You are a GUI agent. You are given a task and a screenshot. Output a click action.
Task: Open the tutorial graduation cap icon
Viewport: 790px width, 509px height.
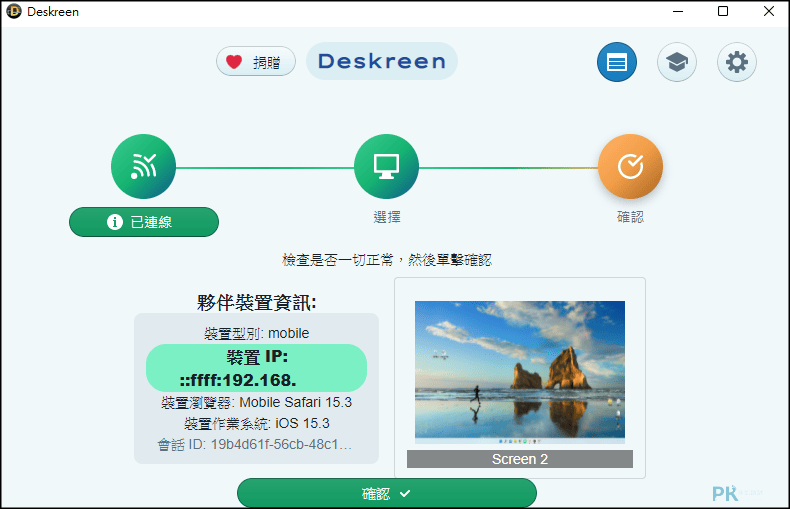pyautogui.click(x=677, y=62)
